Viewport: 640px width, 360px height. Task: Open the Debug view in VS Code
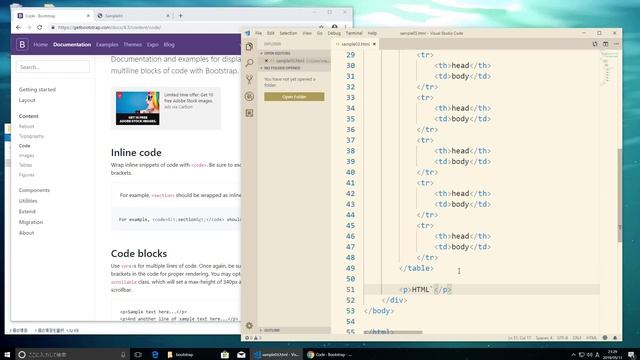click(x=249, y=96)
